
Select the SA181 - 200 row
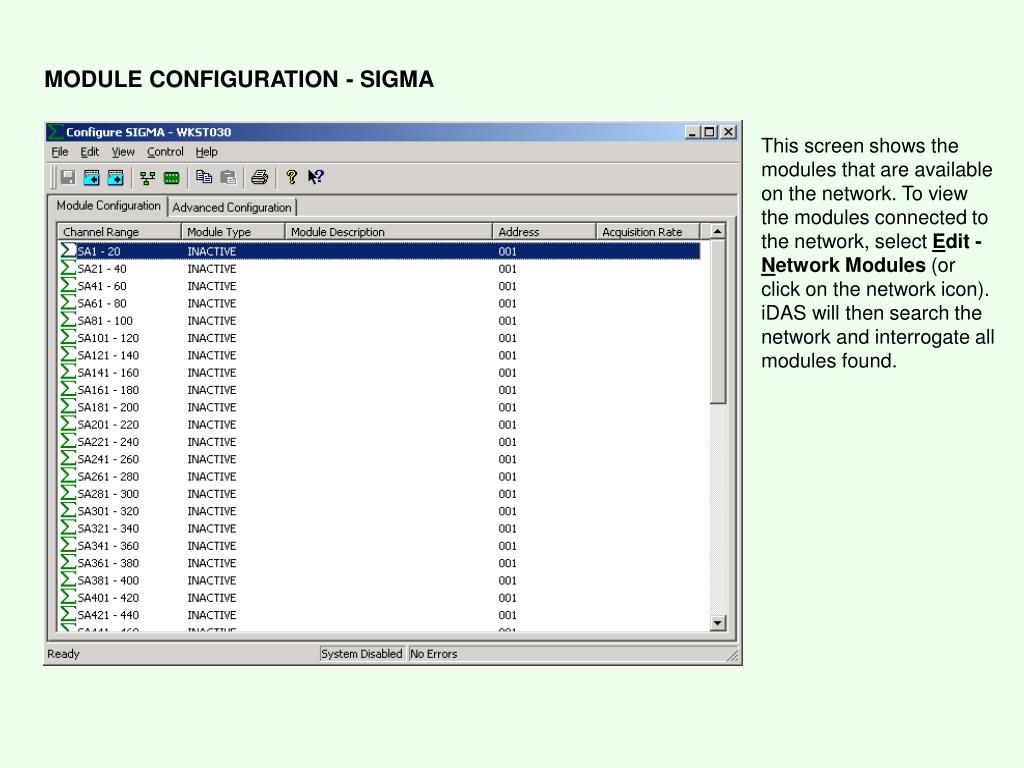379,407
